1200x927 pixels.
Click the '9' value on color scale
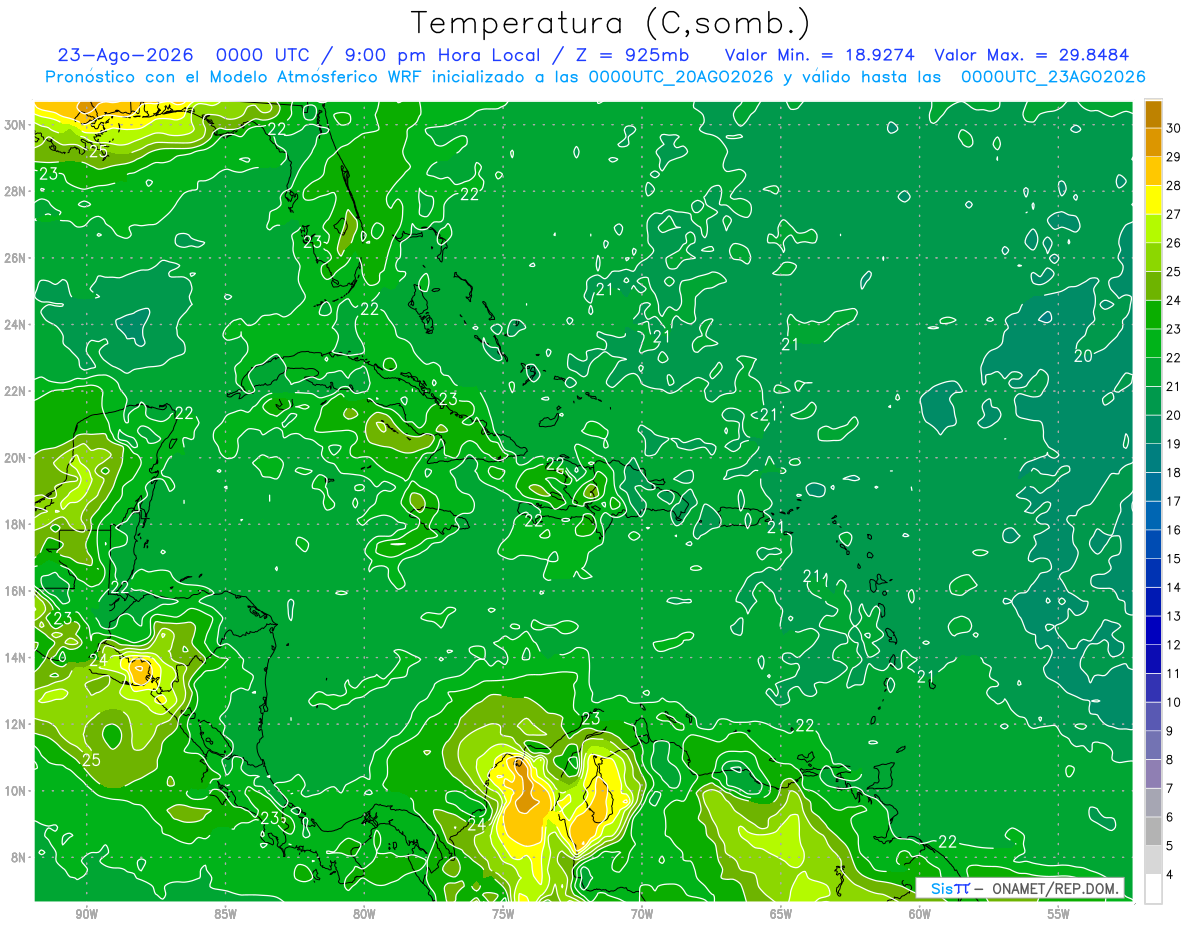tap(1170, 731)
